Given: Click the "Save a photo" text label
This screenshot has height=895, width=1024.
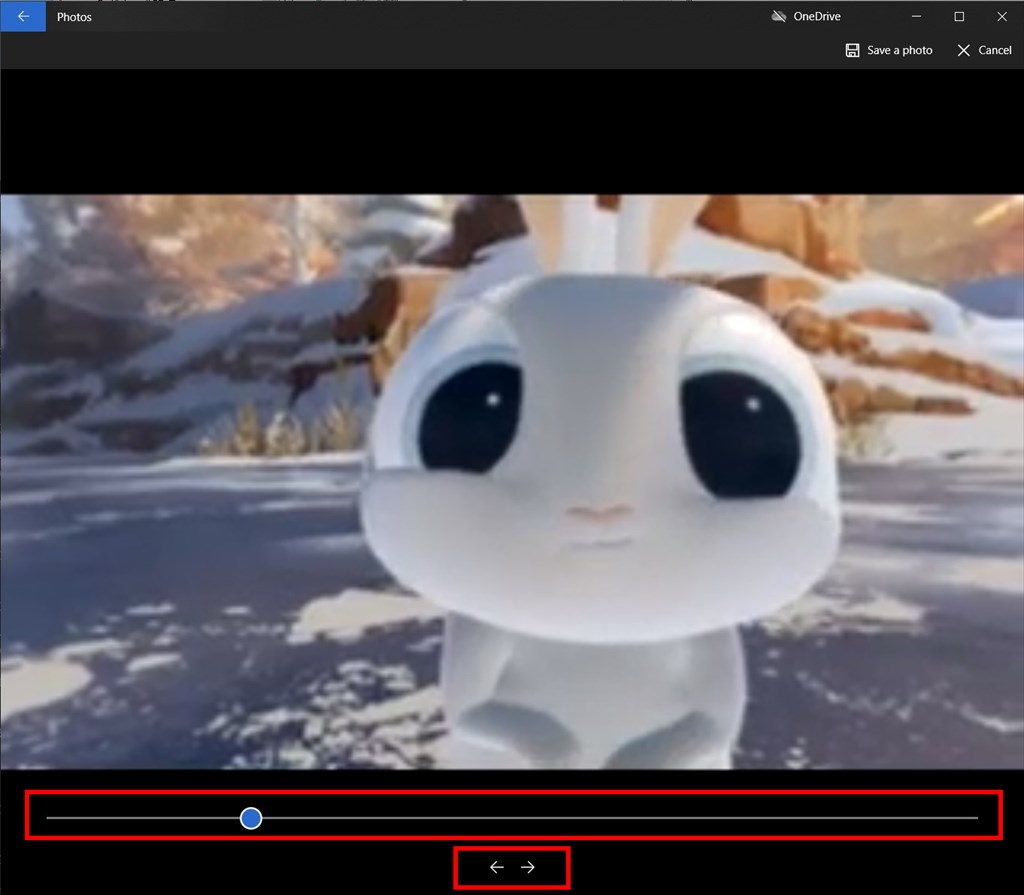Looking at the screenshot, I should click(x=899, y=50).
